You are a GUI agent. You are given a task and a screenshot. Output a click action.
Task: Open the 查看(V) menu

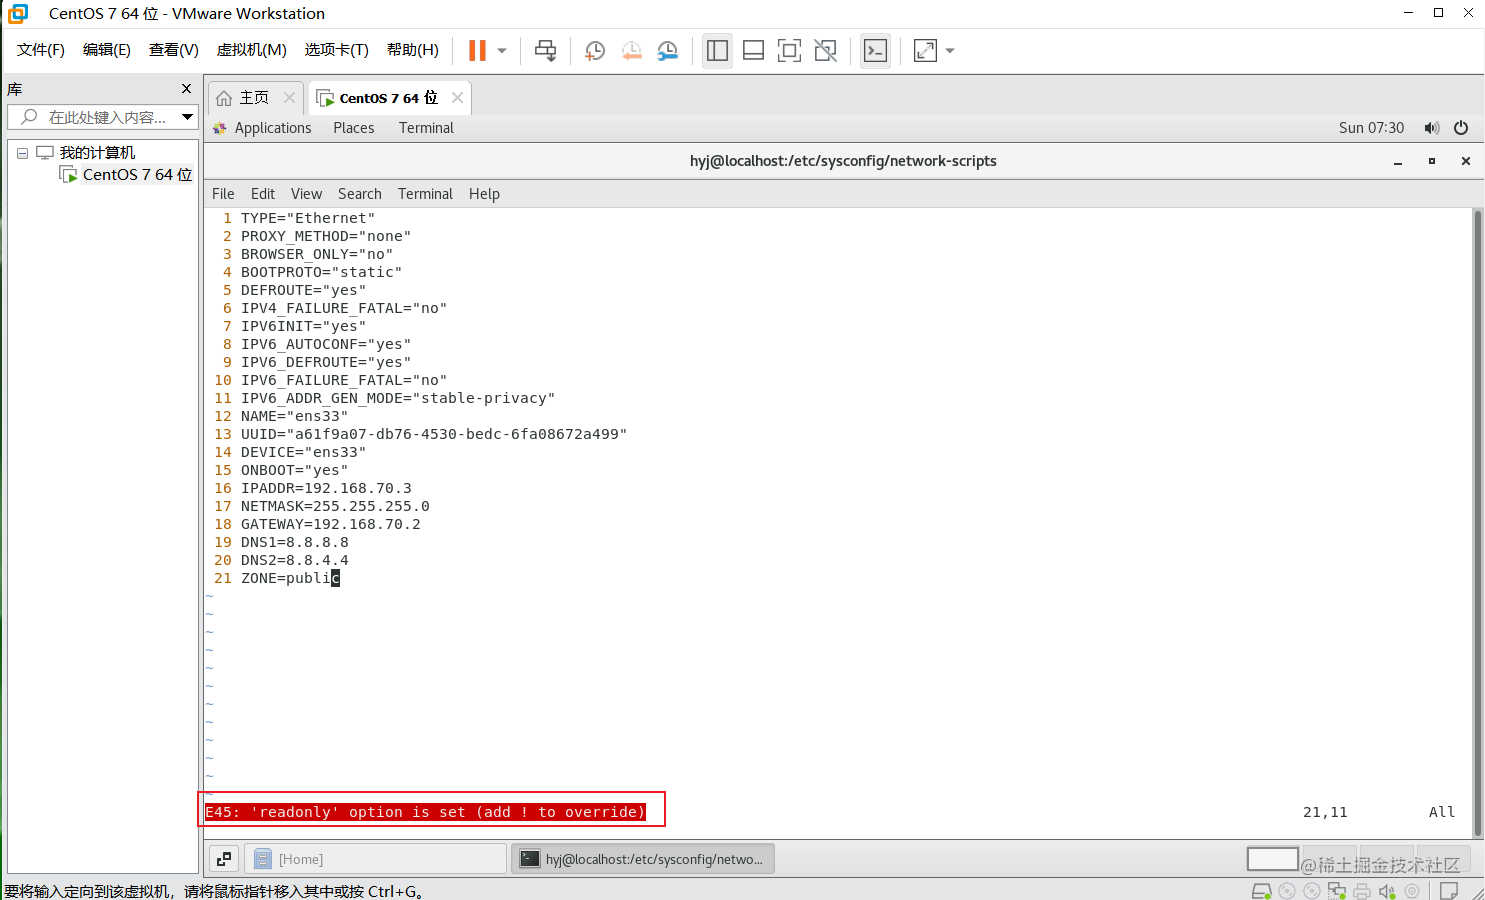click(x=173, y=50)
